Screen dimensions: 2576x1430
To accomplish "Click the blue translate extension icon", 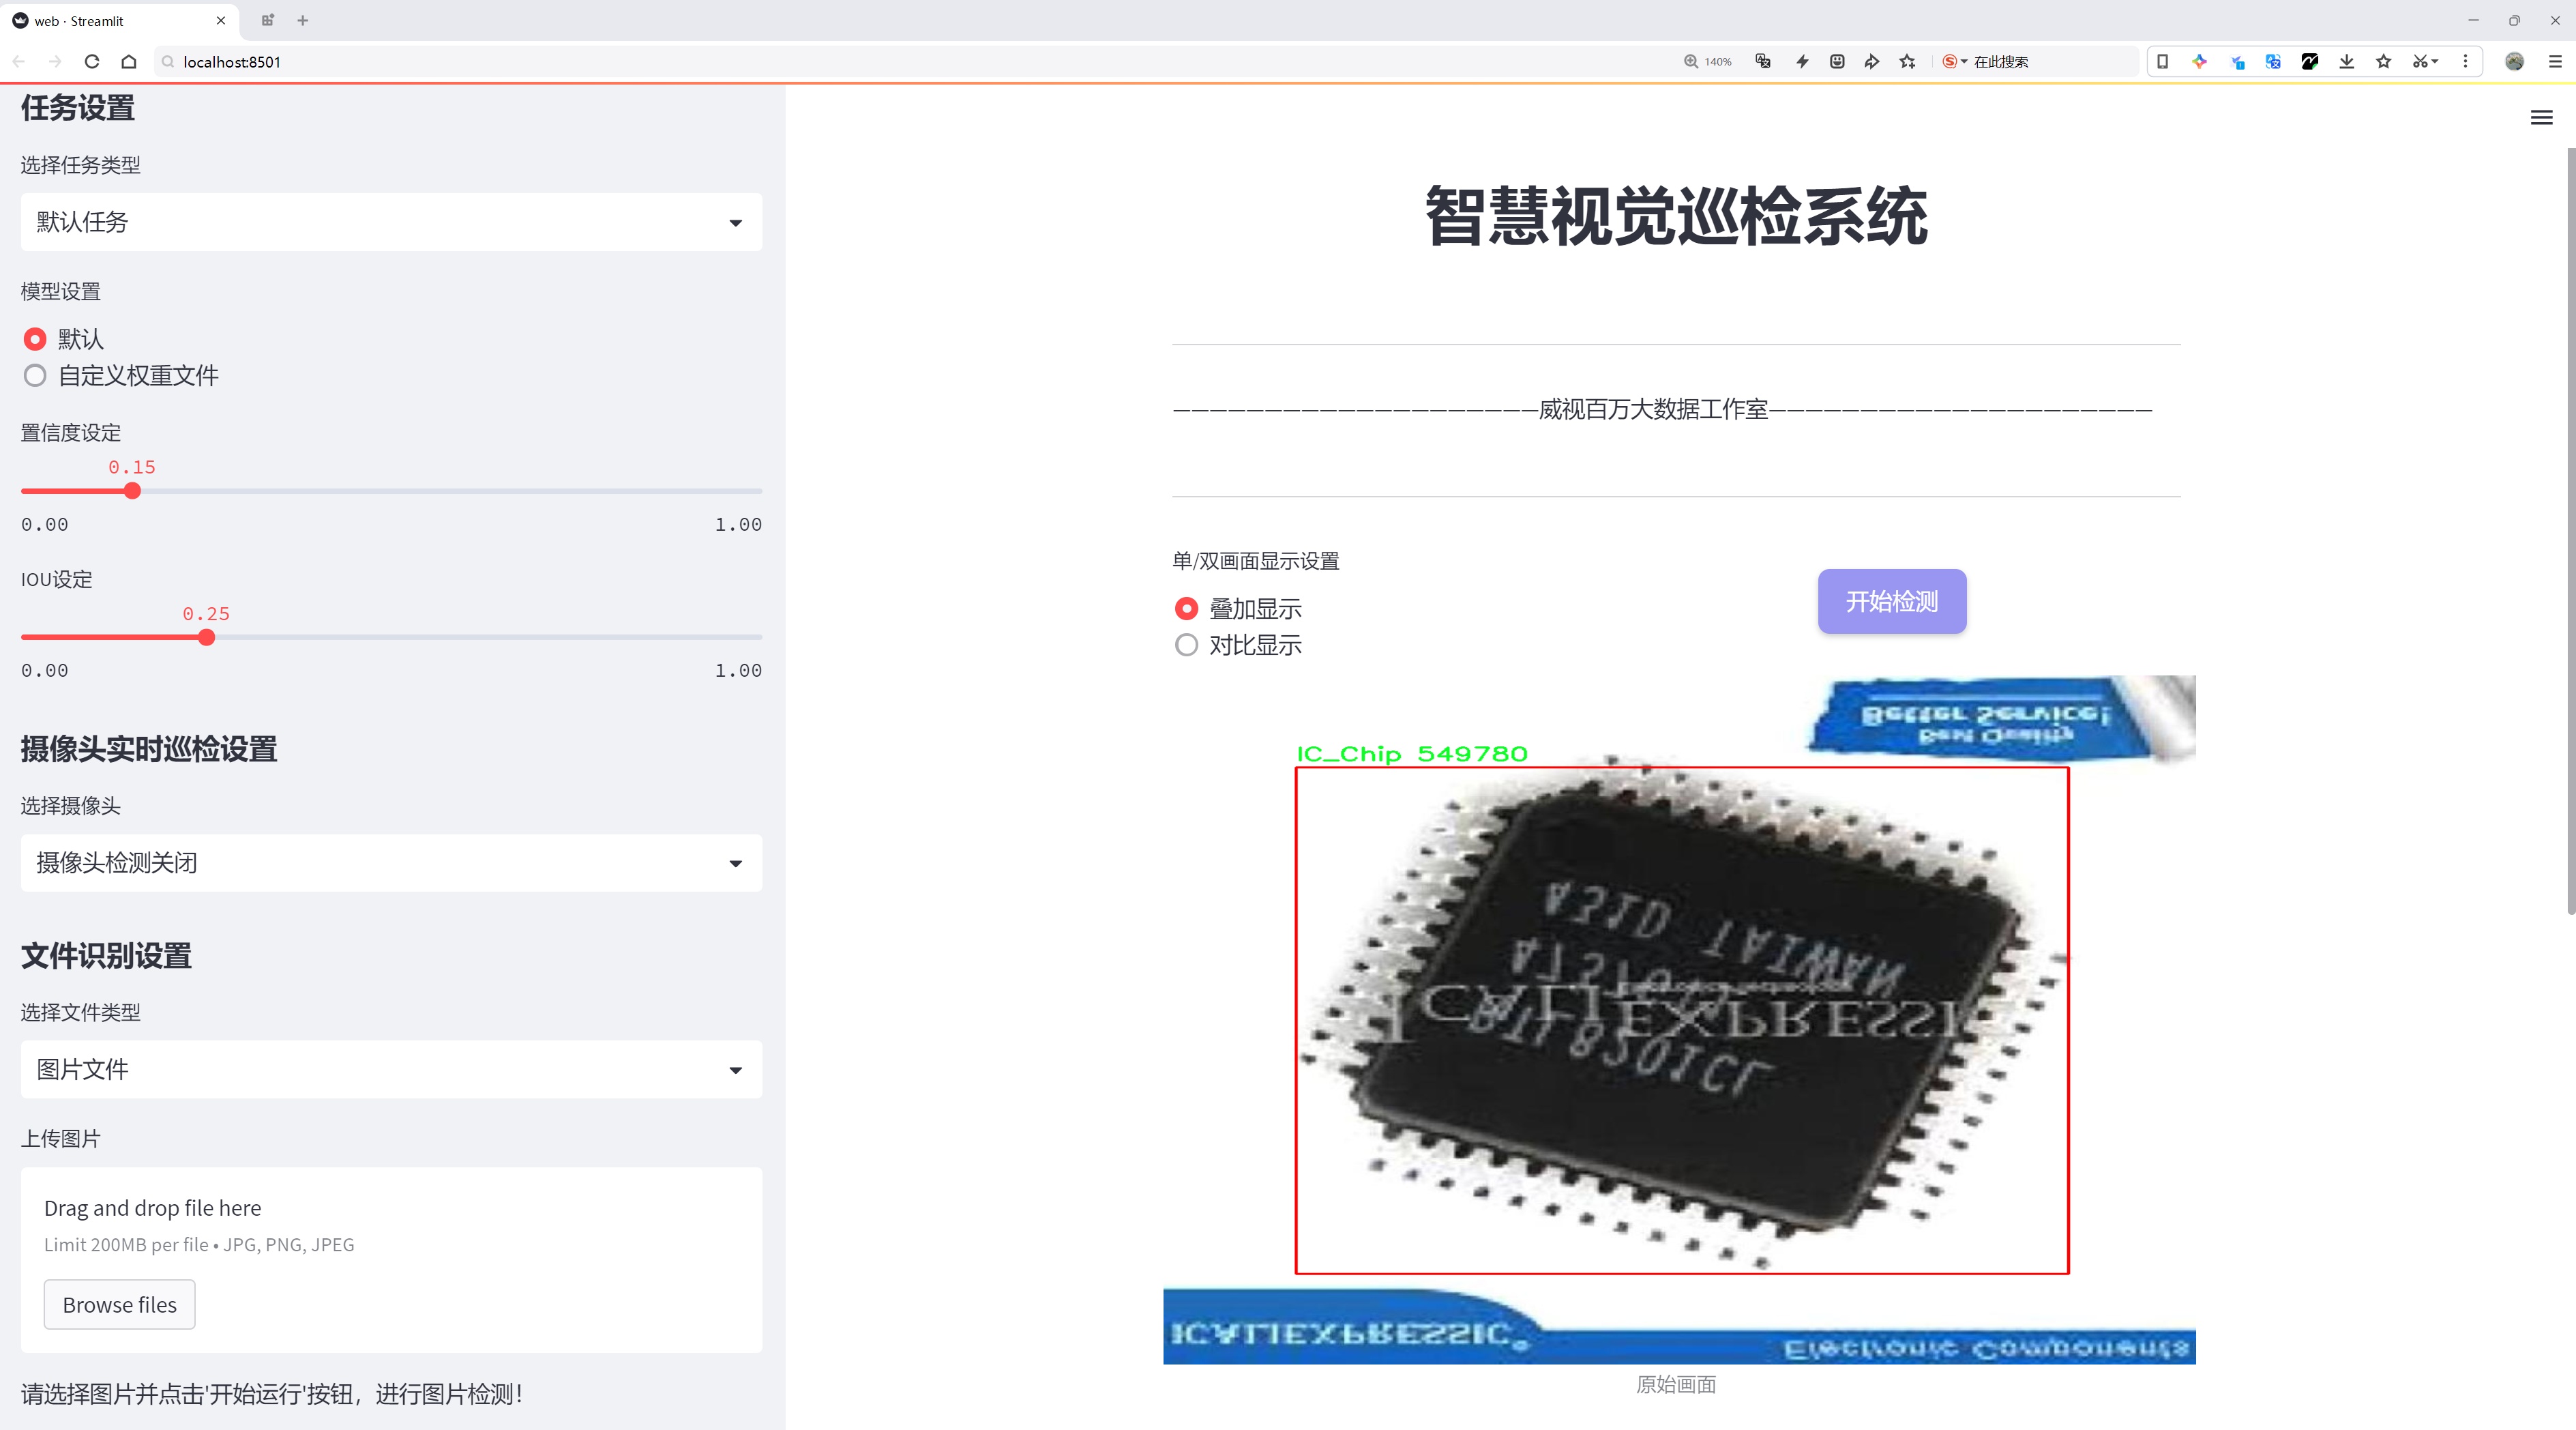I will pos(2273,61).
